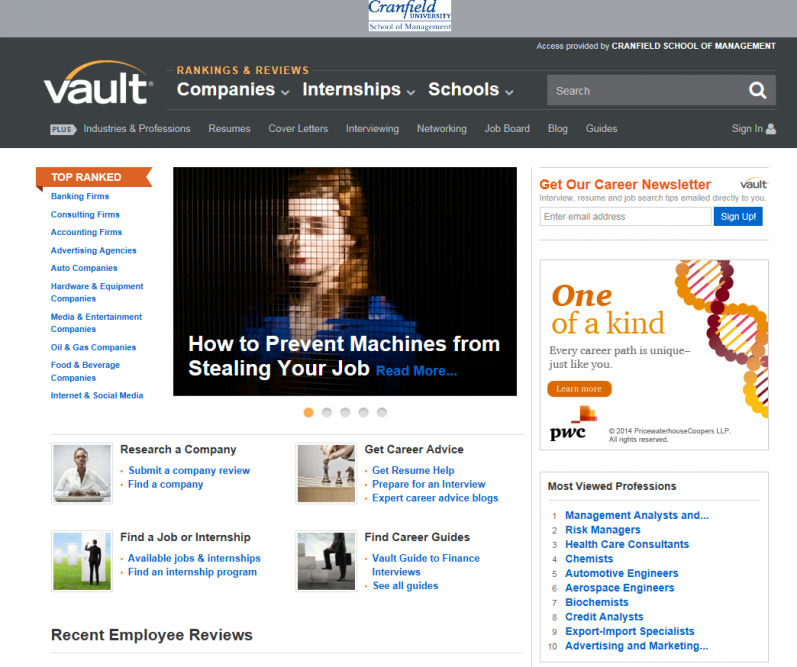Viewport: 797px width, 667px height.
Task: Open the Job Board nav item
Action: 507,129
